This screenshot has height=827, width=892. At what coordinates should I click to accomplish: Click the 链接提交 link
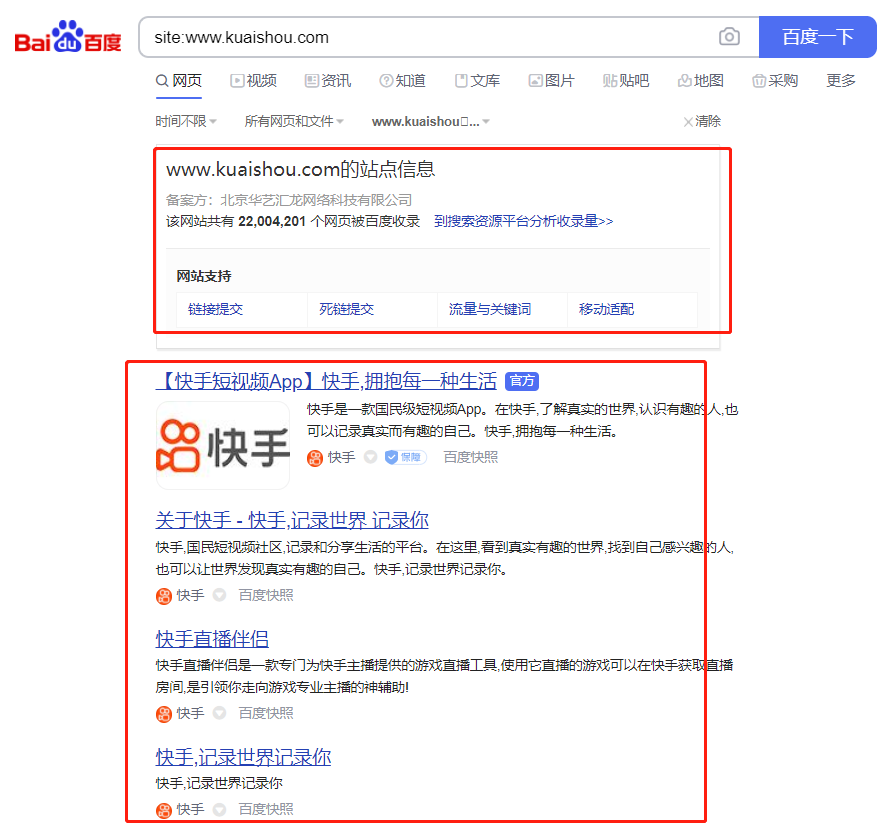[215, 309]
